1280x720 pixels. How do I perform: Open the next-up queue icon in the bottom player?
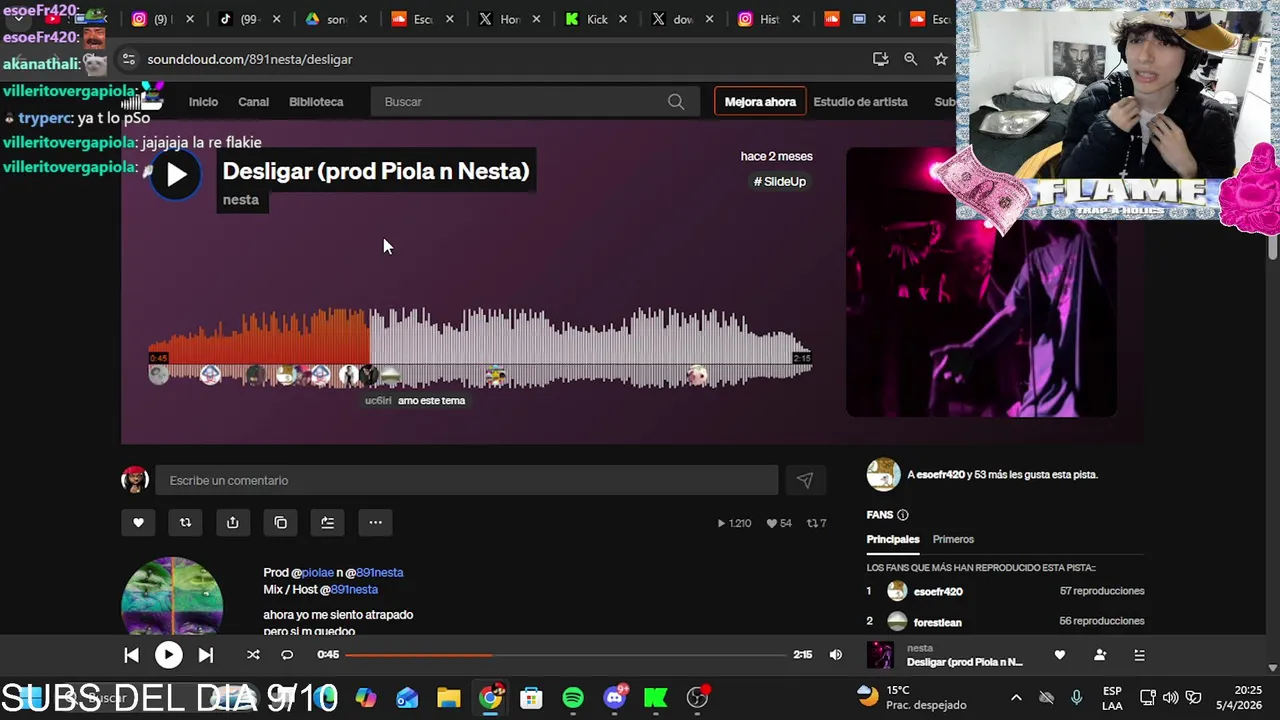(1139, 655)
